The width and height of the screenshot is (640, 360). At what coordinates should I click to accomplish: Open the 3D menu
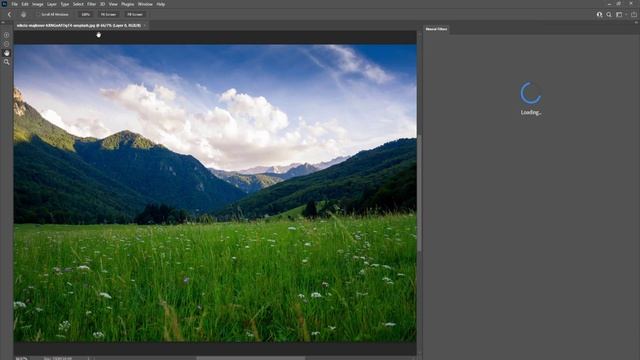[x=102, y=4]
